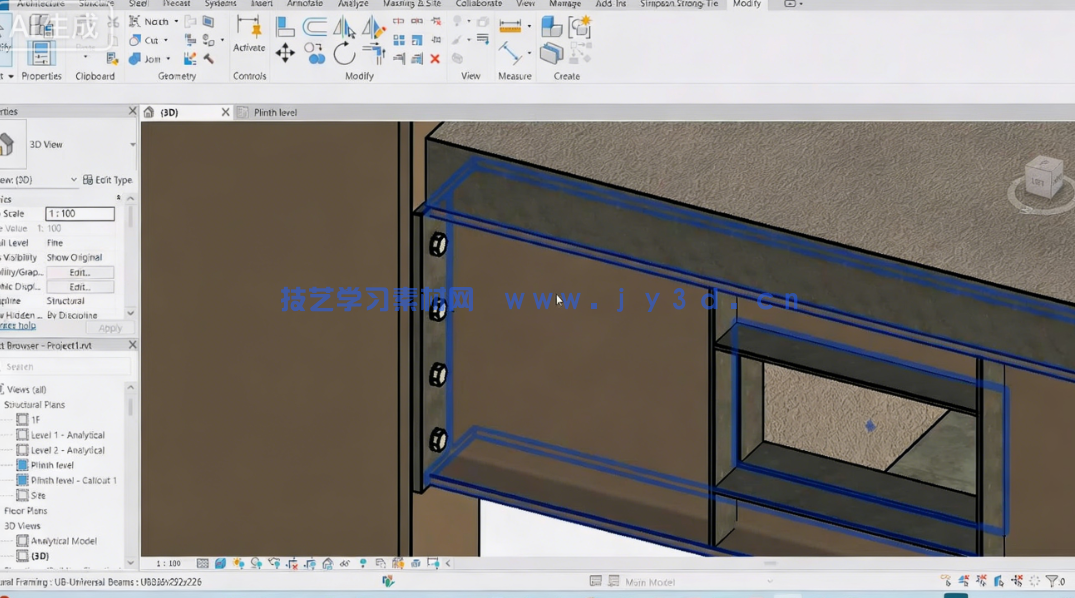The image size is (1075, 598).
Task: Click the View Scale input field
Action: point(80,214)
